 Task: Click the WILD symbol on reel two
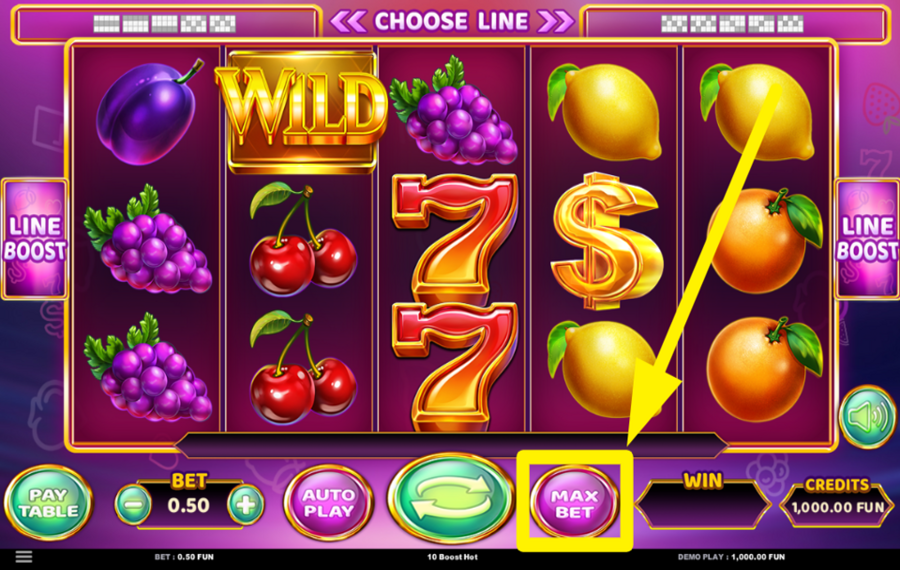point(301,111)
